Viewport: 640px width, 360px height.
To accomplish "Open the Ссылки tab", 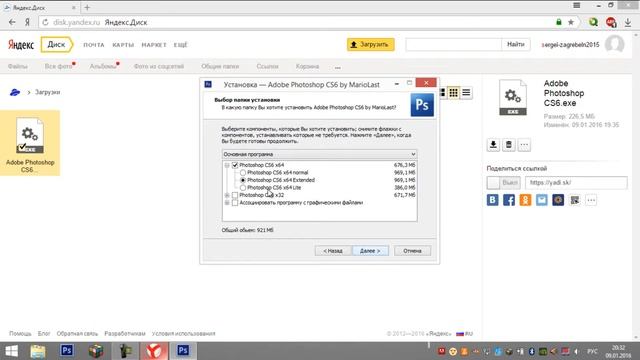I will (267, 67).
